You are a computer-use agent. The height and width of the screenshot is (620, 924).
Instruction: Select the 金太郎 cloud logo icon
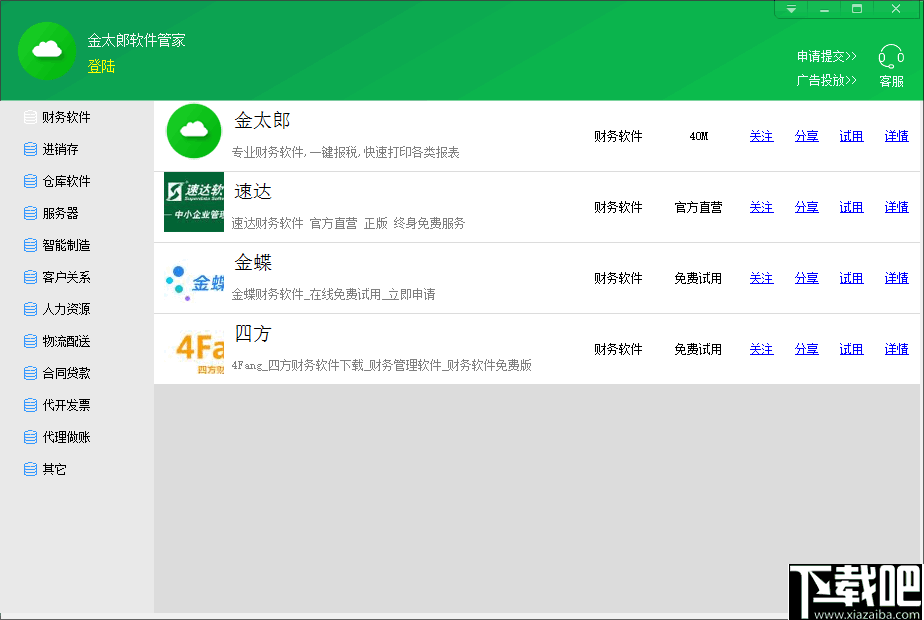pos(193,131)
